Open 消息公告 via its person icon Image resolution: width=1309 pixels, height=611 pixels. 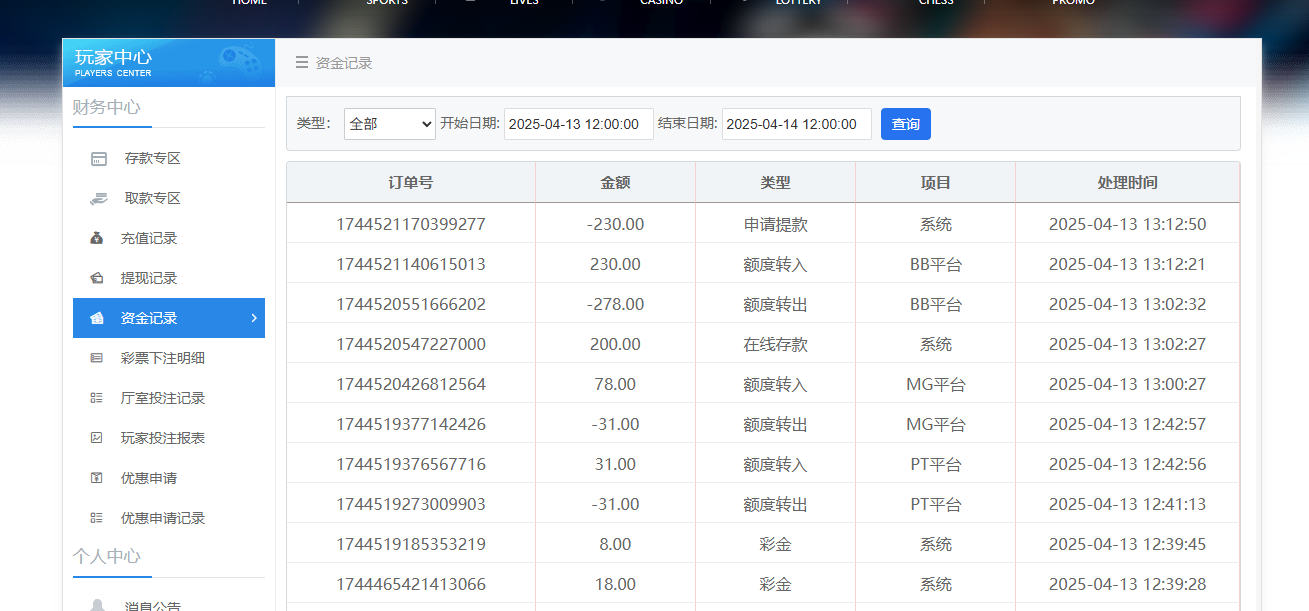[97, 603]
